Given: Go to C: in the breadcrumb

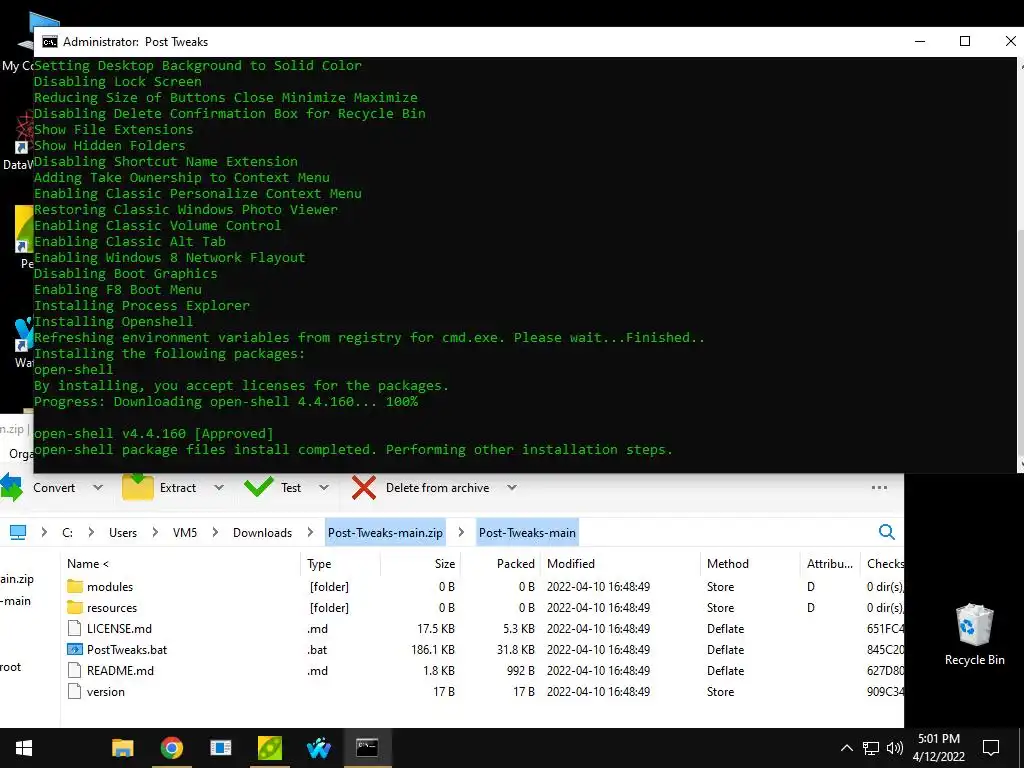Looking at the screenshot, I should (67, 533).
